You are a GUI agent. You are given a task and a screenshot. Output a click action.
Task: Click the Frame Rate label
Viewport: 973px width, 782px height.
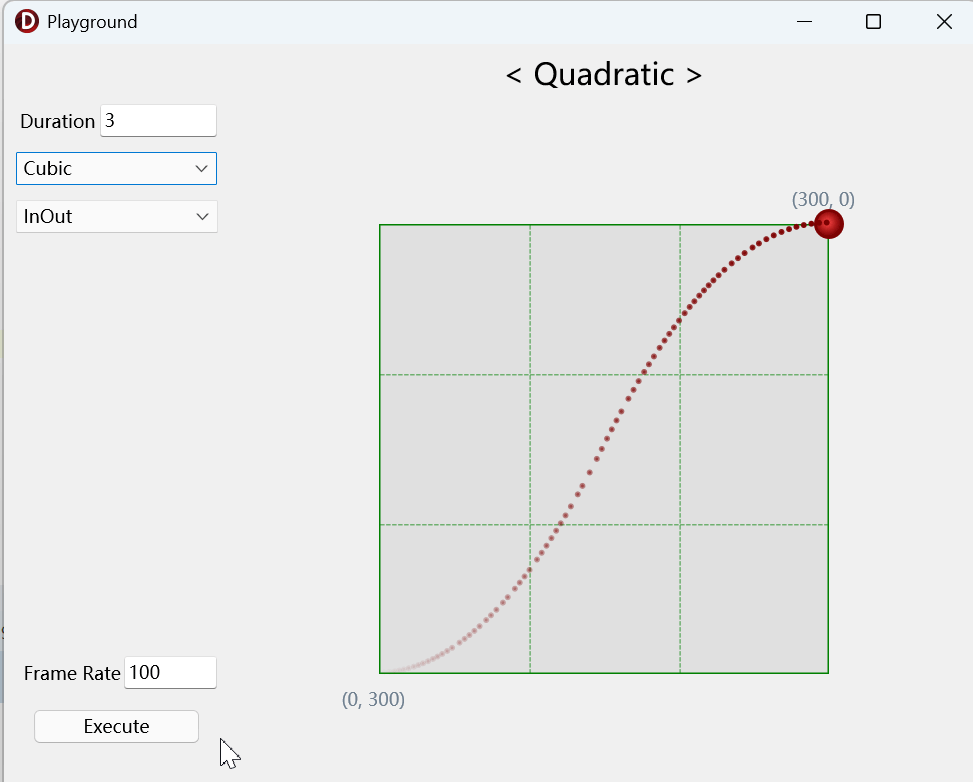[72, 673]
